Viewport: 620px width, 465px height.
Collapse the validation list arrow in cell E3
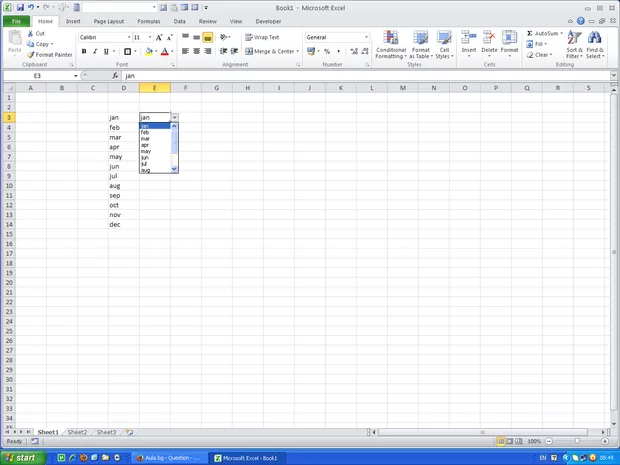click(174, 117)
